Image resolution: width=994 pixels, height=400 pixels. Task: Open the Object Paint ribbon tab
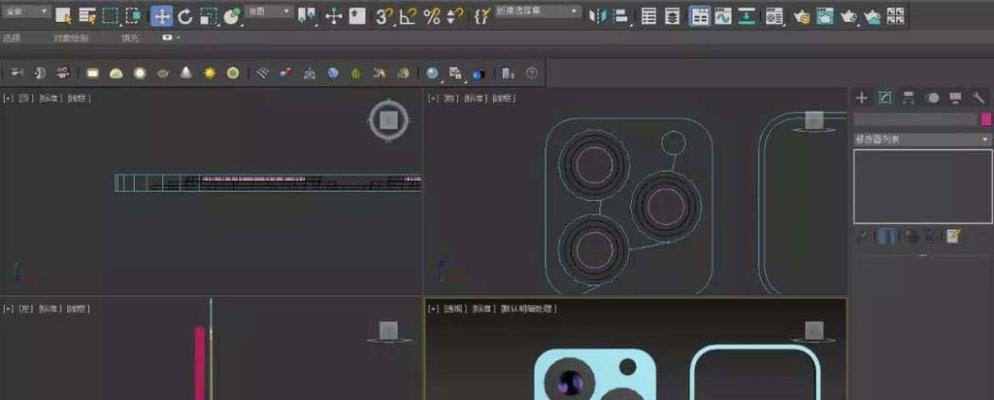(71, 38)
